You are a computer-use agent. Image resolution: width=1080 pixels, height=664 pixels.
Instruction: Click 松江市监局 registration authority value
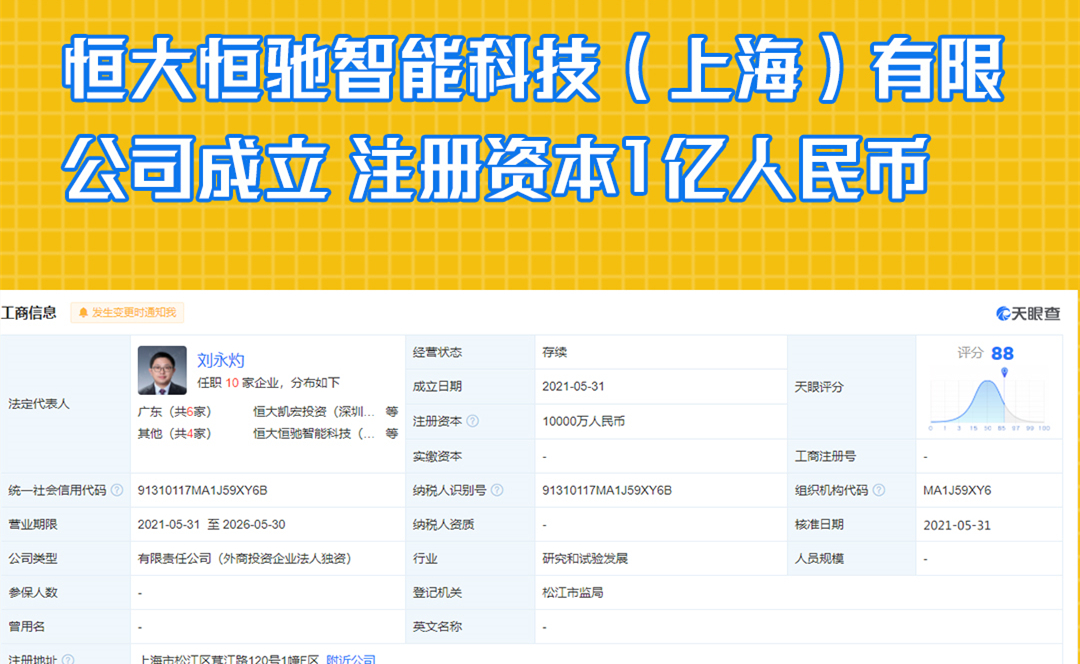(572, 592)
